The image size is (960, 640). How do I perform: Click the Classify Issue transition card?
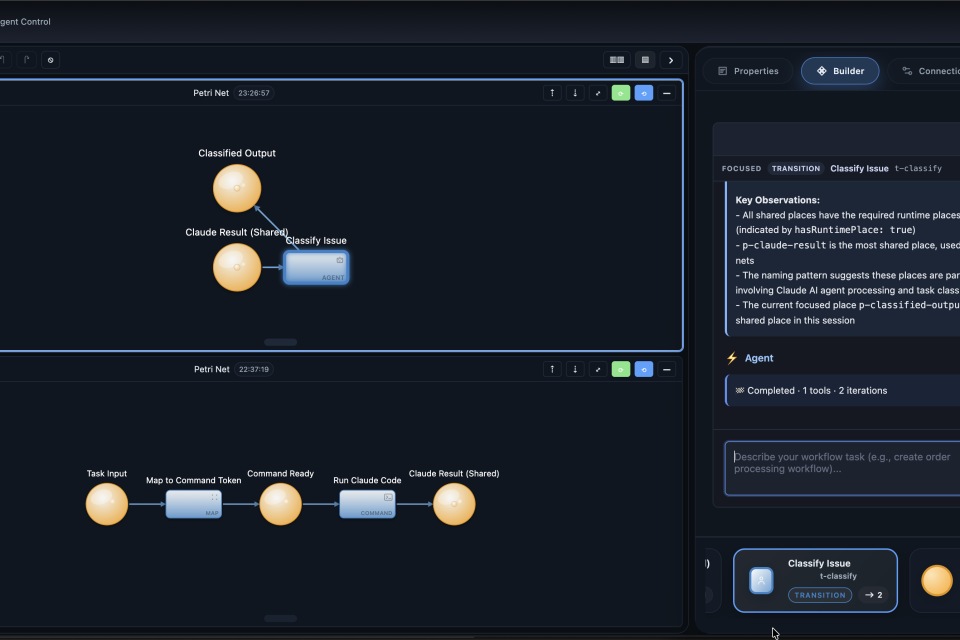(x=815, y=580)
